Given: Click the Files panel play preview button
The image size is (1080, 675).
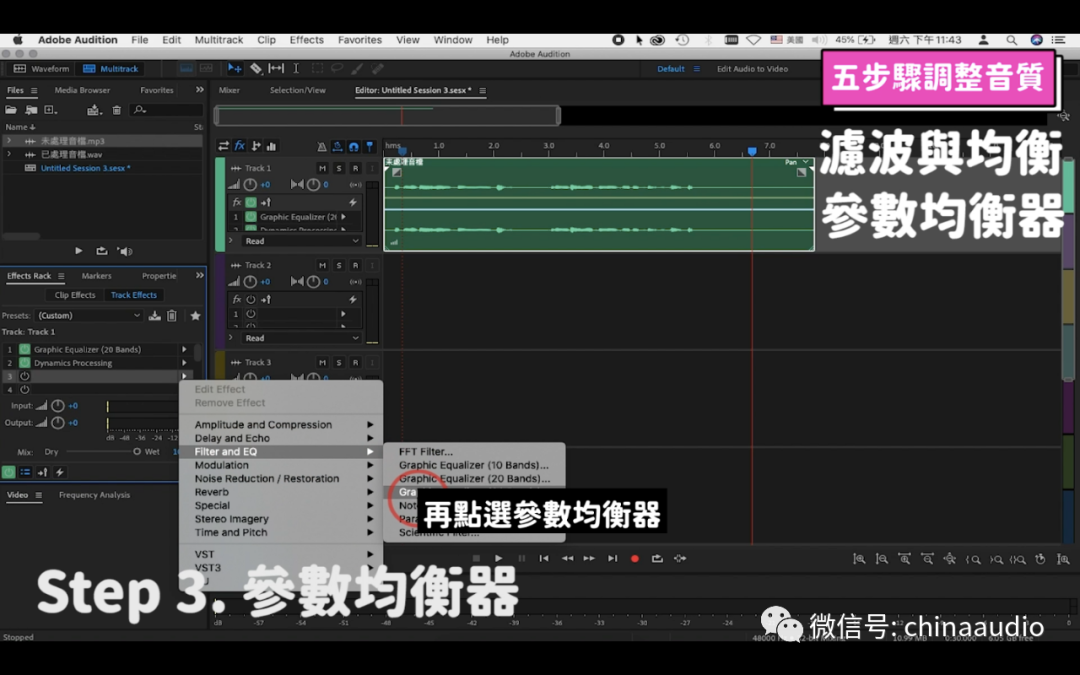Looking at the screenshot, I should tap(79, 251).
